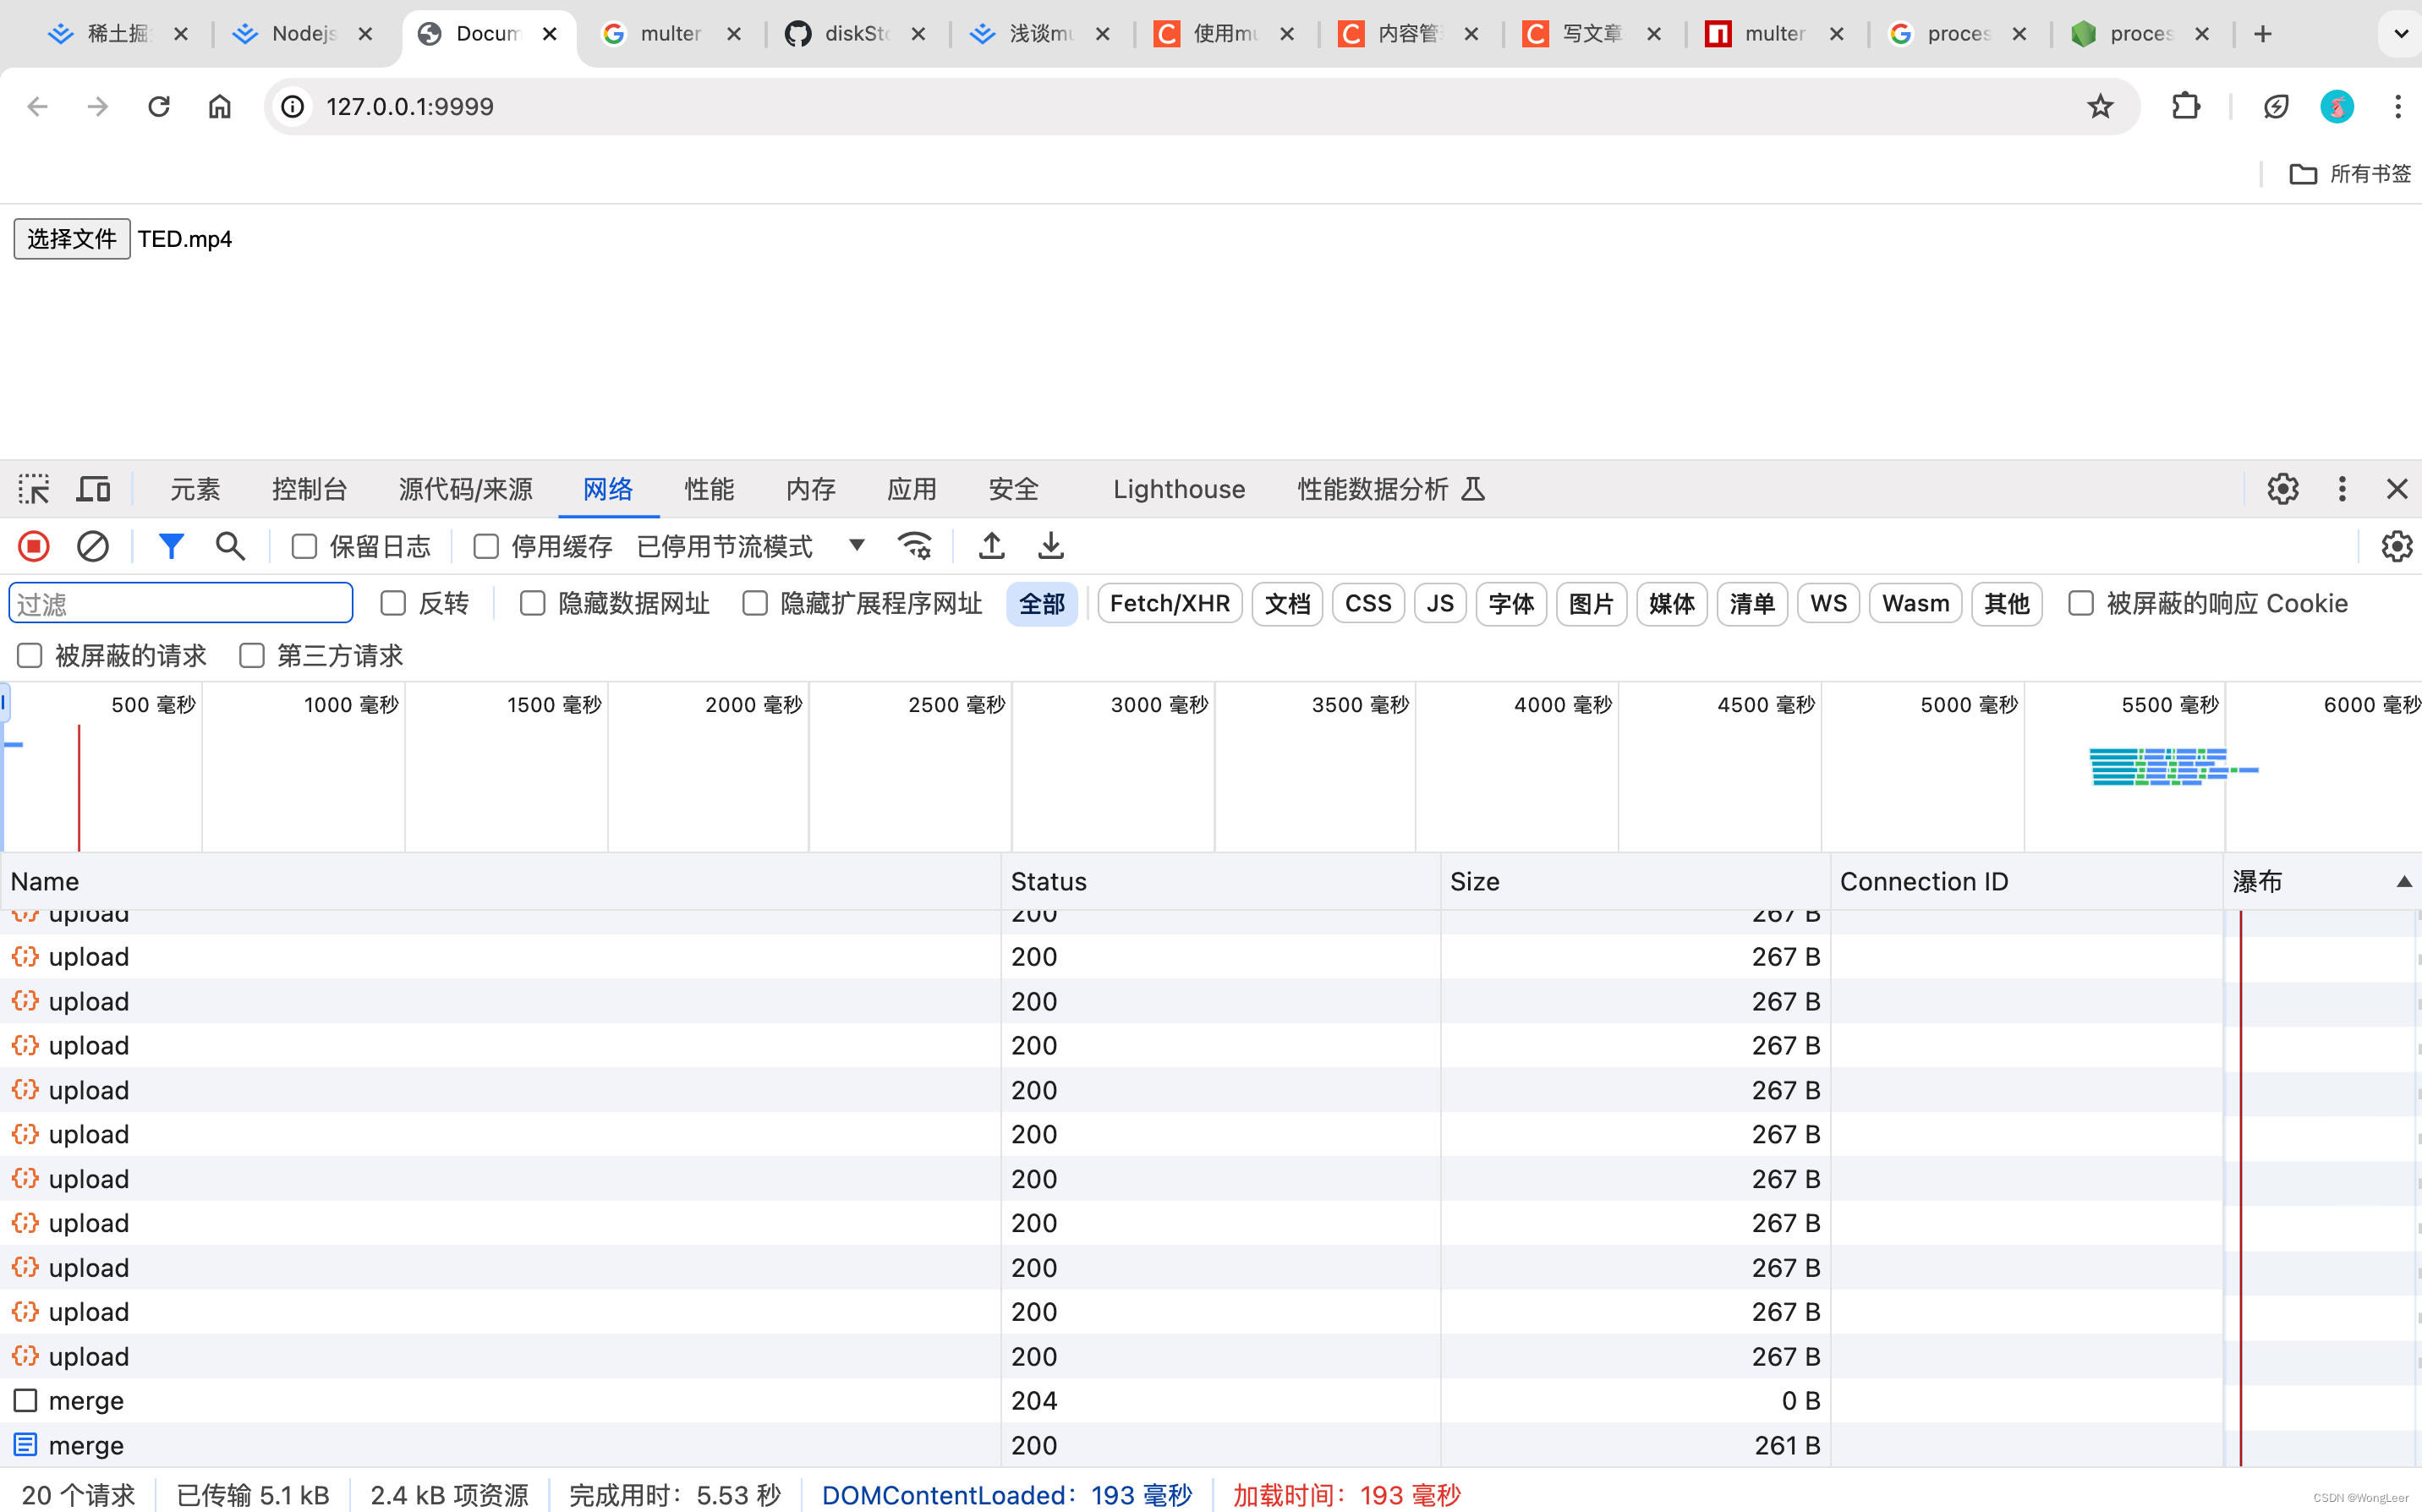Screen dimensions: 2422x1512
Task: Switch to the 内存 tab
Action: point(810,489)
